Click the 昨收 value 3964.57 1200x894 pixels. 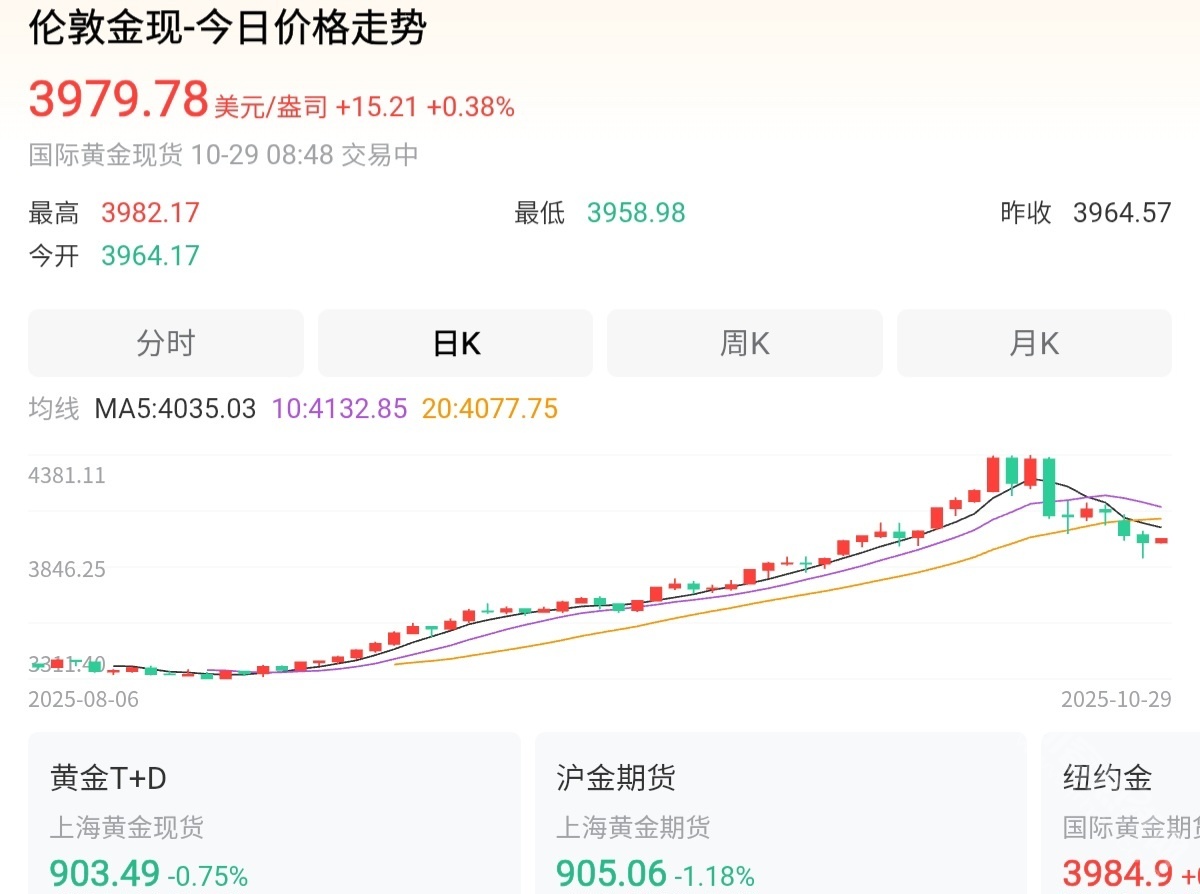1121,213
